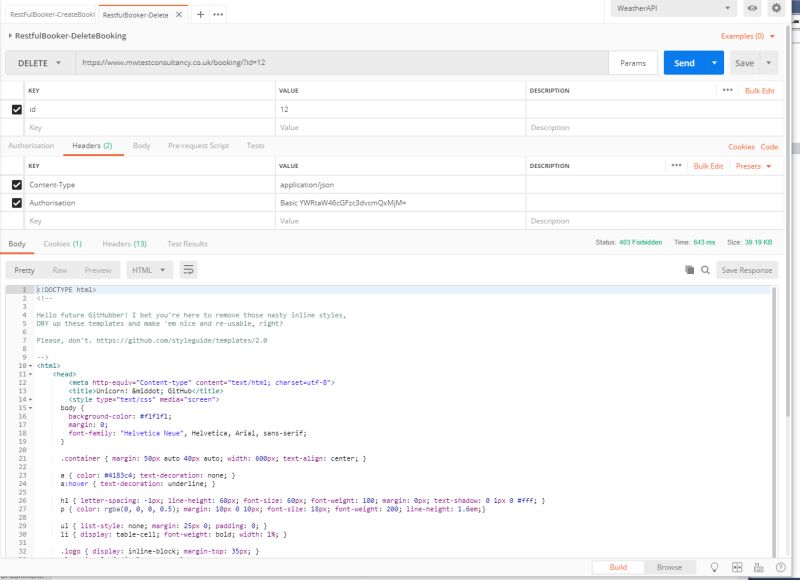
Task: Open the help question mark icon
Action: tap(781, 567)
